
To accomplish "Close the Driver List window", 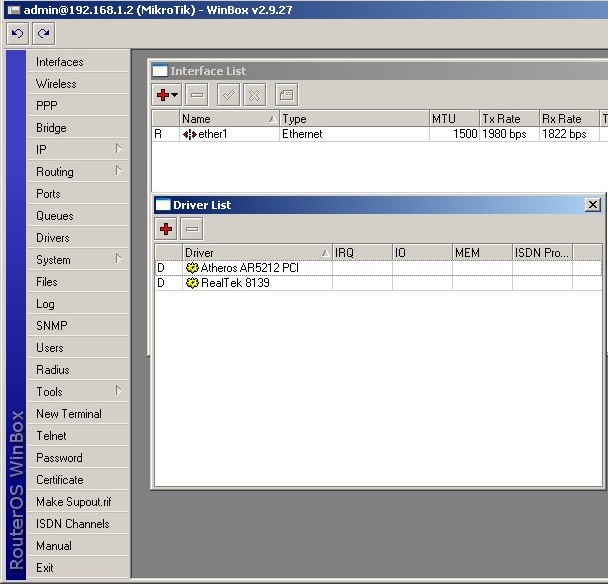I will coord(593,205).
